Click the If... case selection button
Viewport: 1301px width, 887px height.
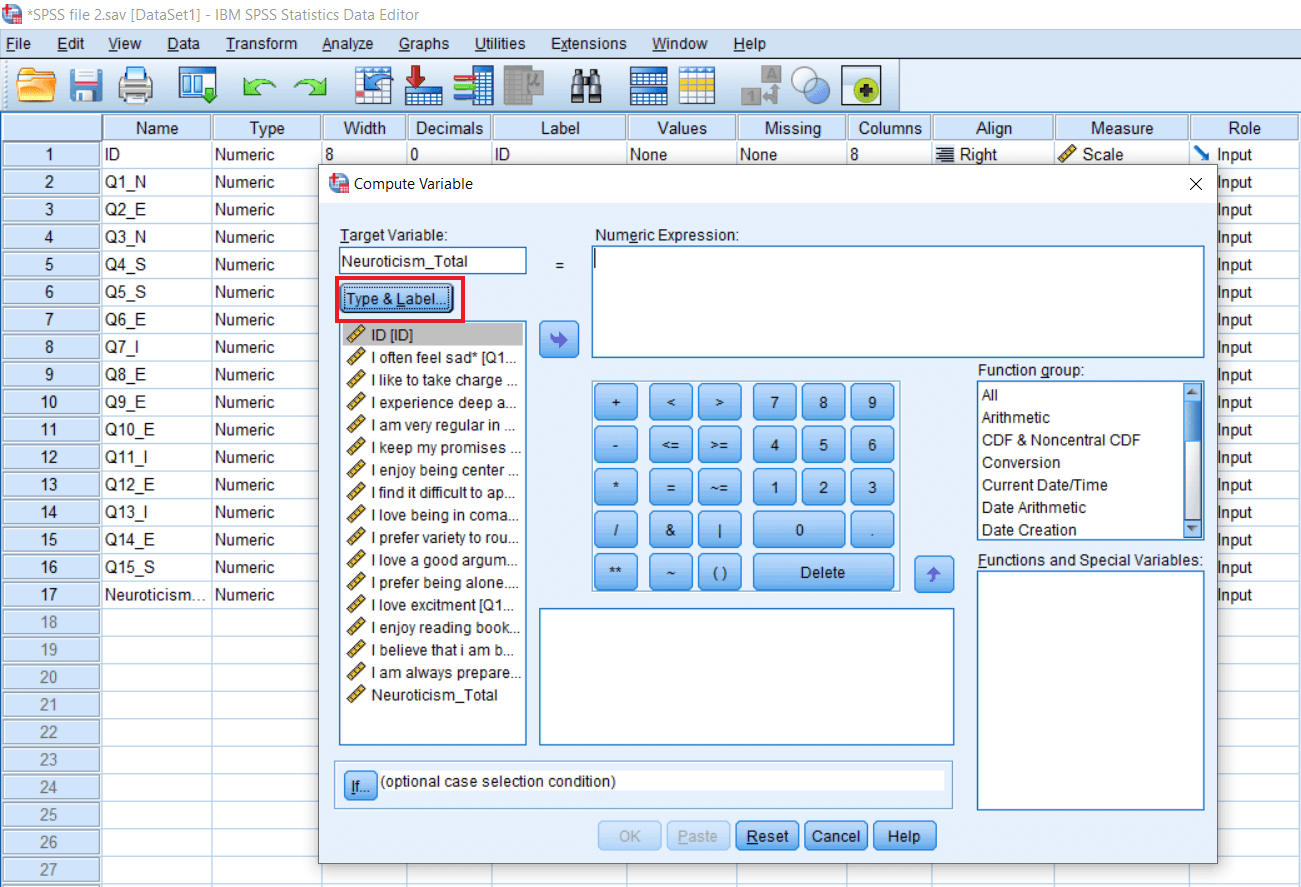[360, 786]
